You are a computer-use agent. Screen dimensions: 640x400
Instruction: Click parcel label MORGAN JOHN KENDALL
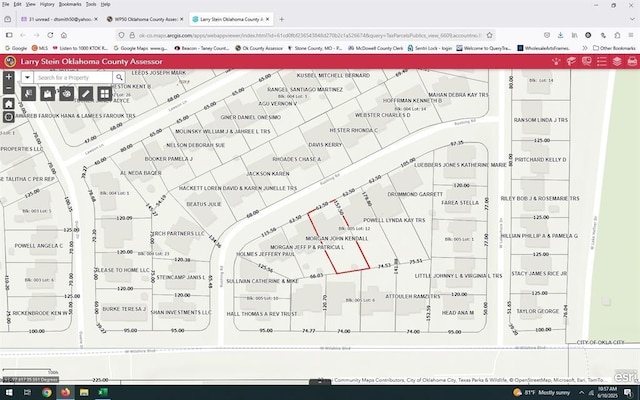click(337, 238)
